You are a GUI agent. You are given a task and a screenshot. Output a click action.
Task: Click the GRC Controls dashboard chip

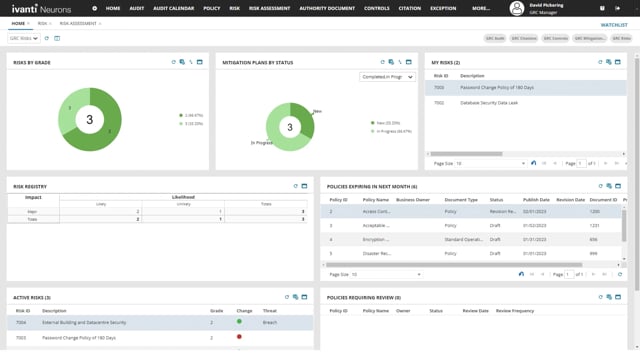point(556,38)
